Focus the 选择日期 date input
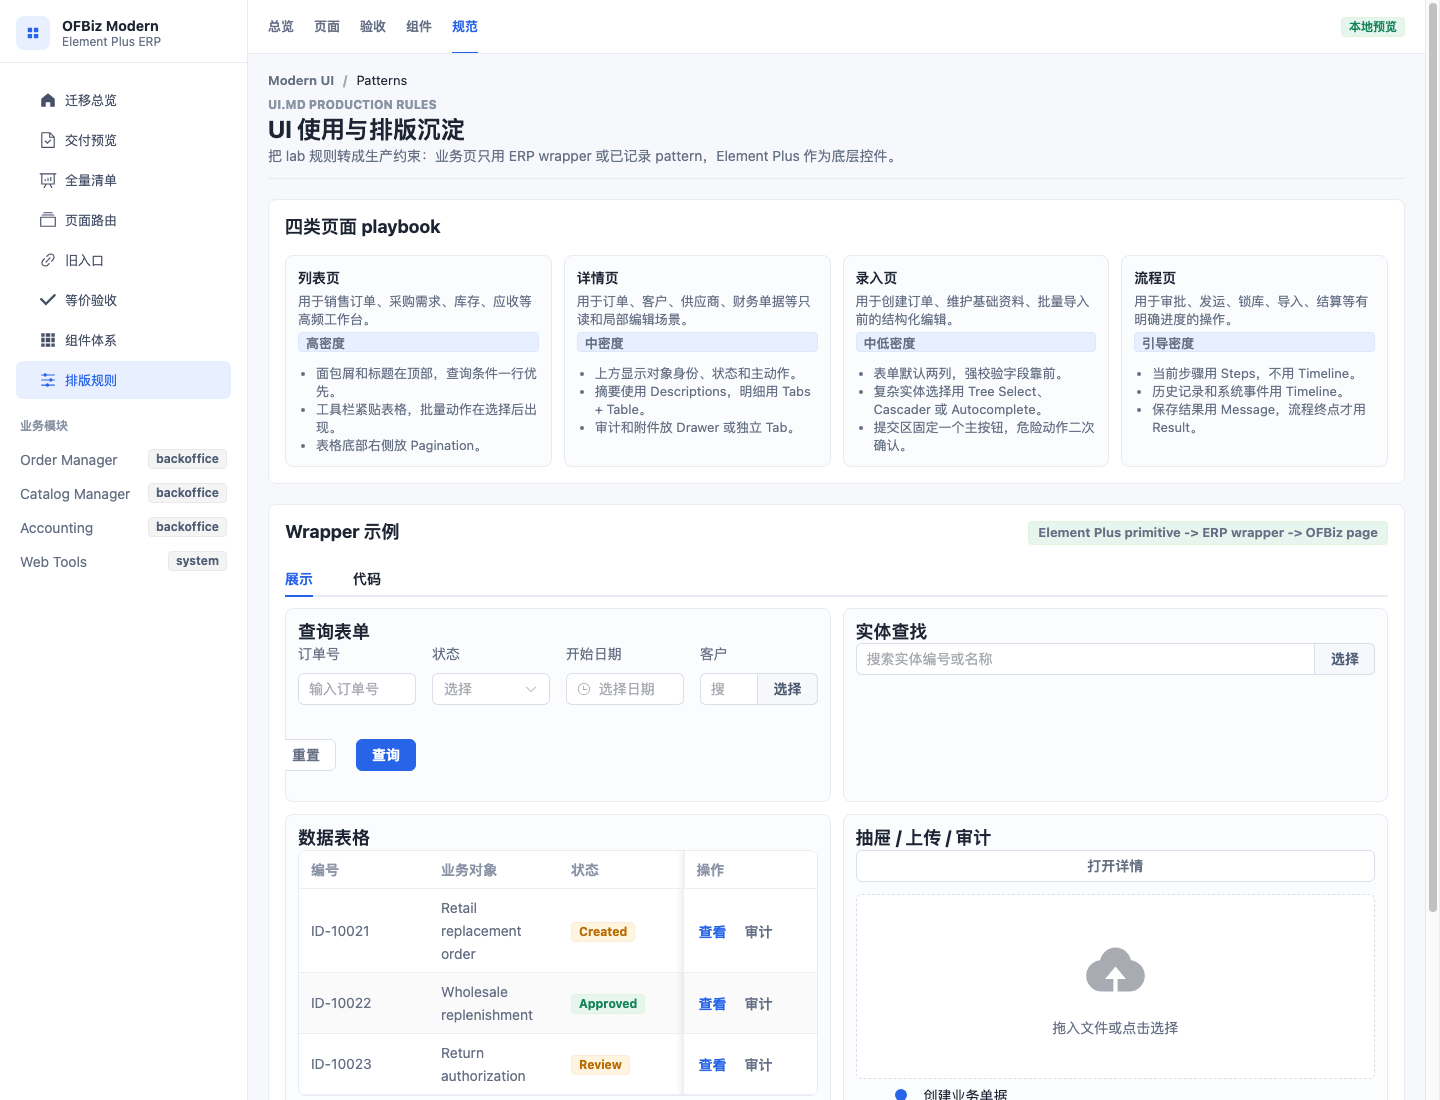This screenshot has width=1440, height=1100. 625,689
